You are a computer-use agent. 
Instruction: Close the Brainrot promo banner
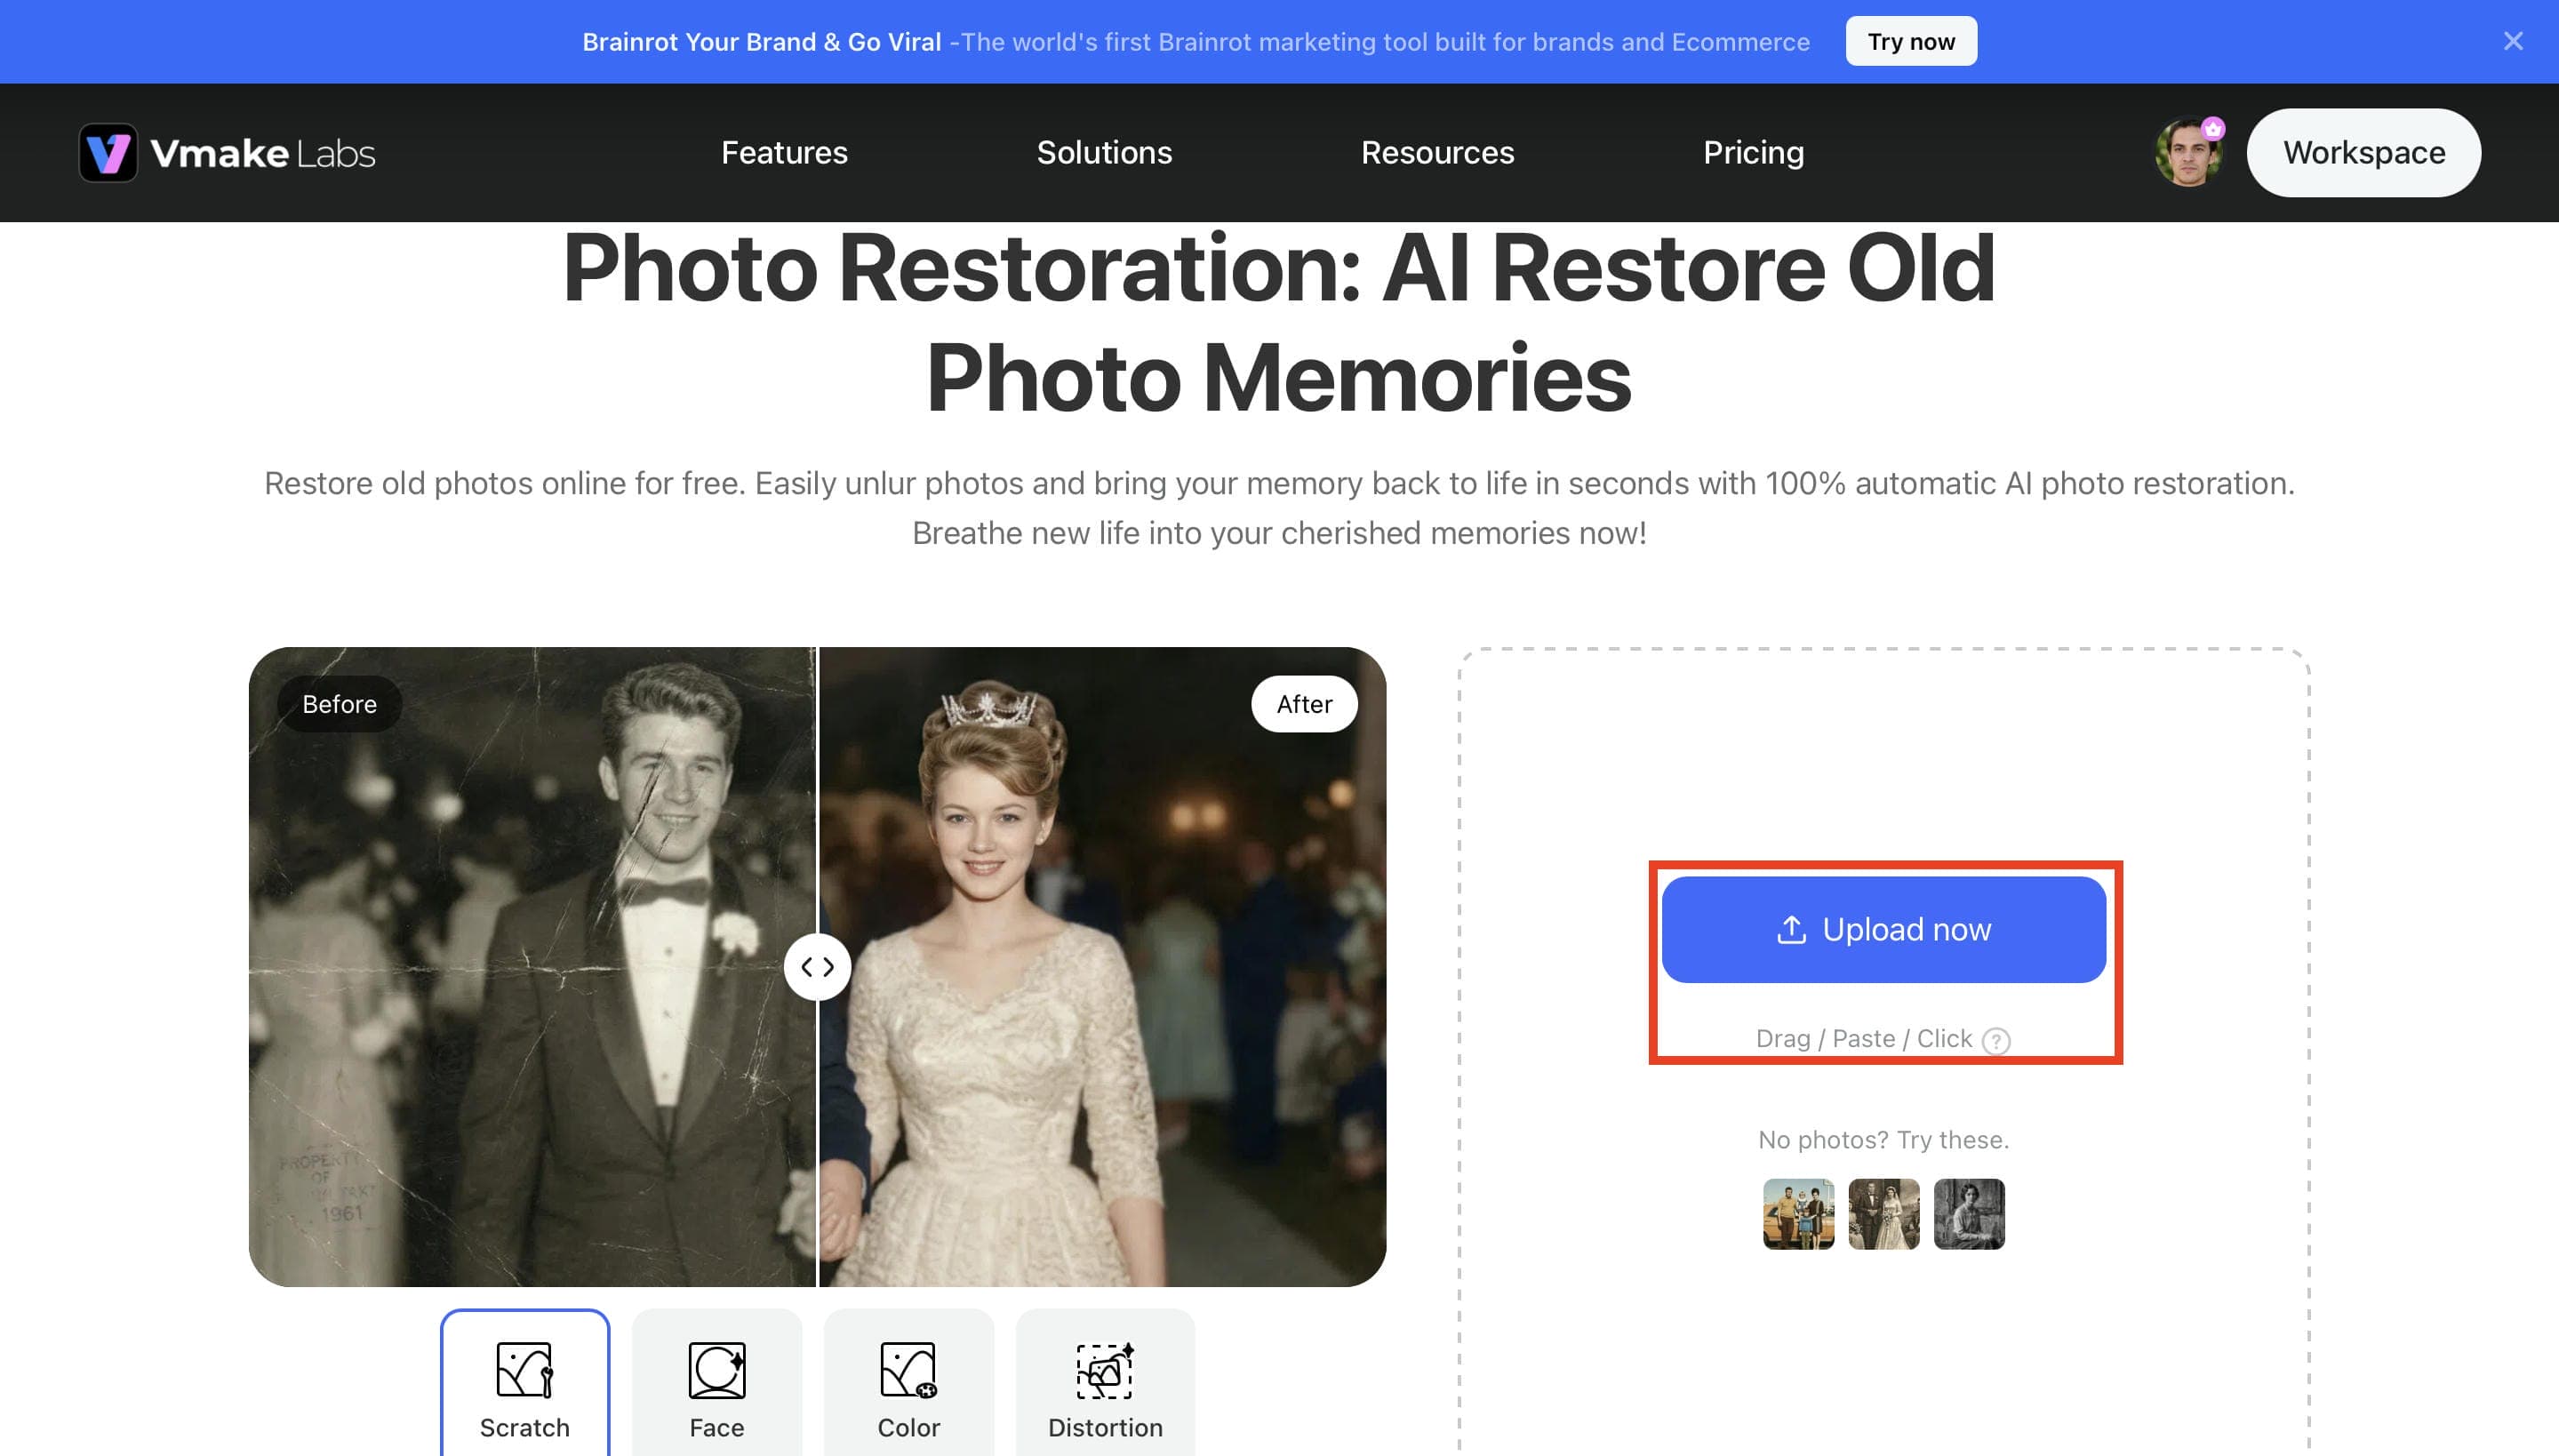(x=2513, y=41)
